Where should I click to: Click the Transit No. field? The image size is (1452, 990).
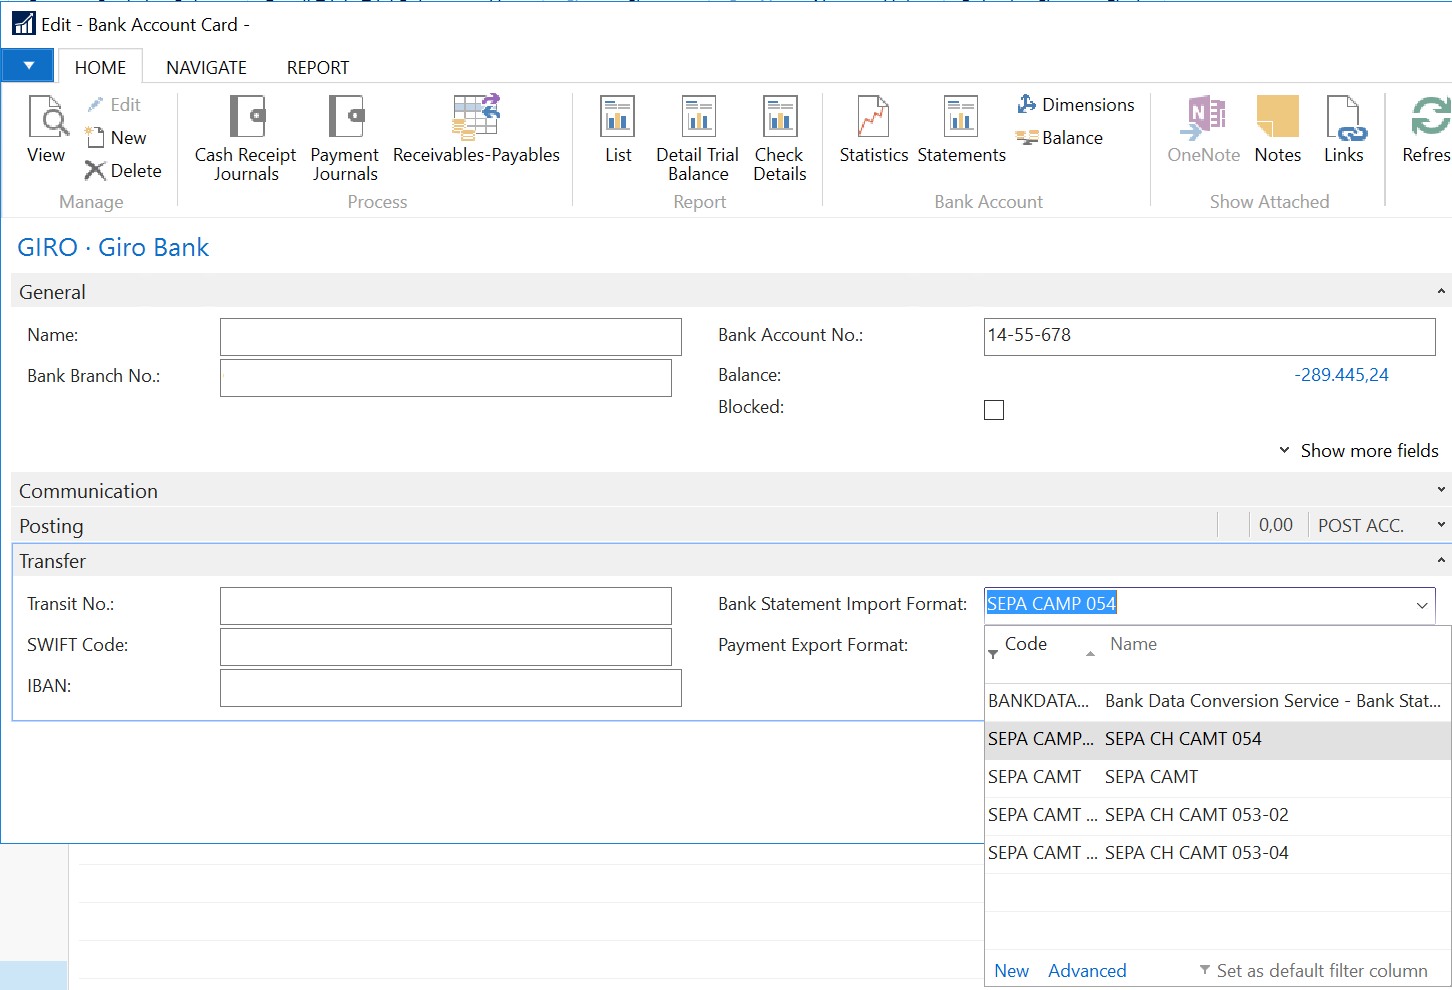tap(446, 606)
